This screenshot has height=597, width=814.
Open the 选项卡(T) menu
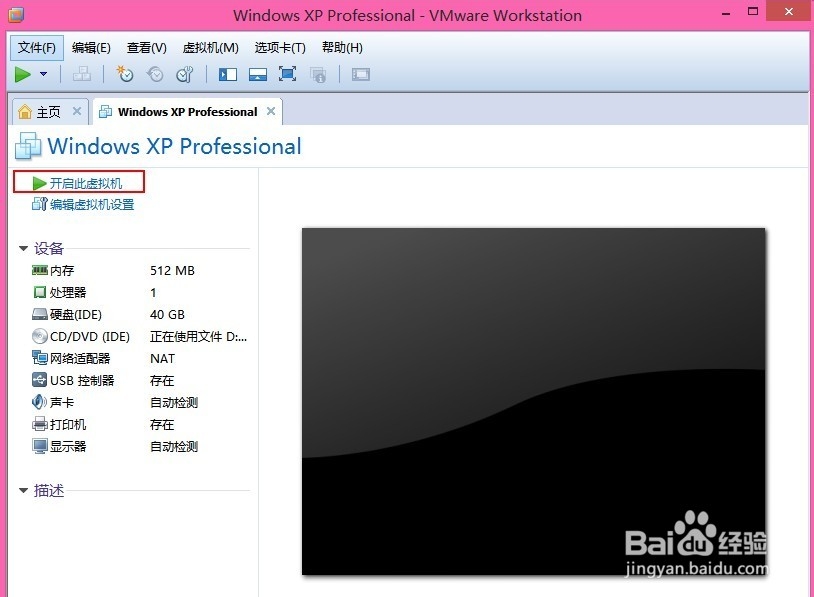click(280, 48)
